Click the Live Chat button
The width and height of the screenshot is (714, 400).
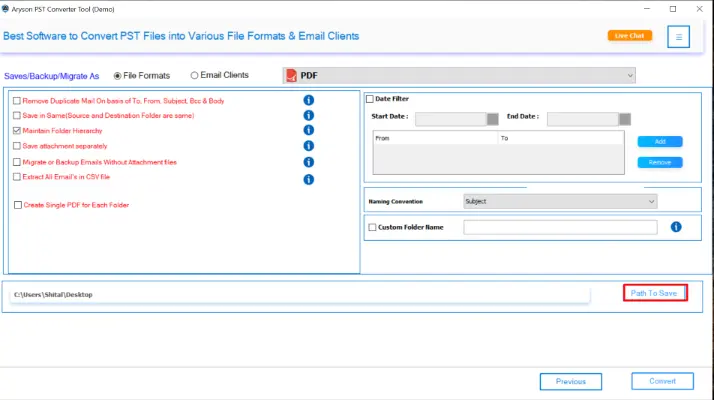[629, 36]
